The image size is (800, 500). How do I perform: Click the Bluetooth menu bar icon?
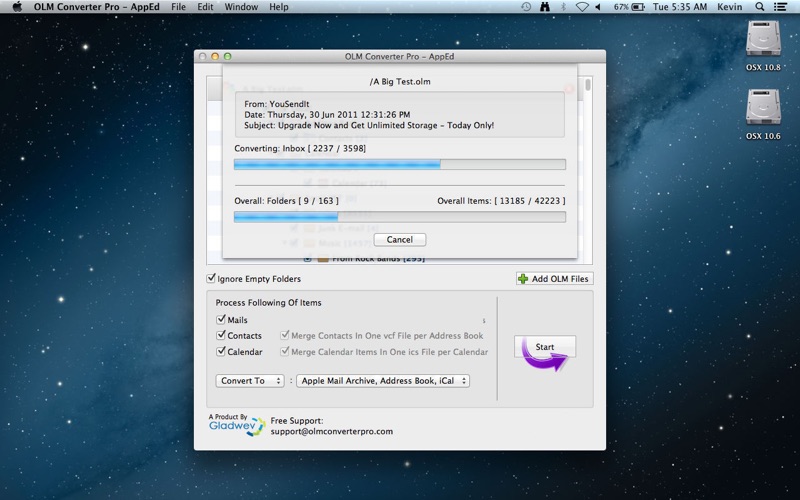pyautogui.click(x=563, y=7)
